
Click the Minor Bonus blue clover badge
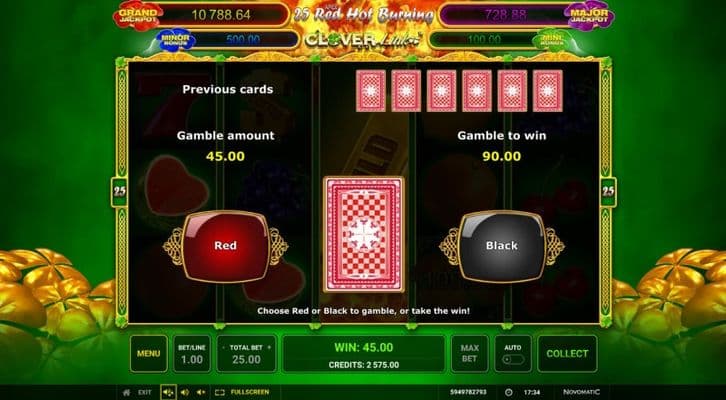[175, 39]
